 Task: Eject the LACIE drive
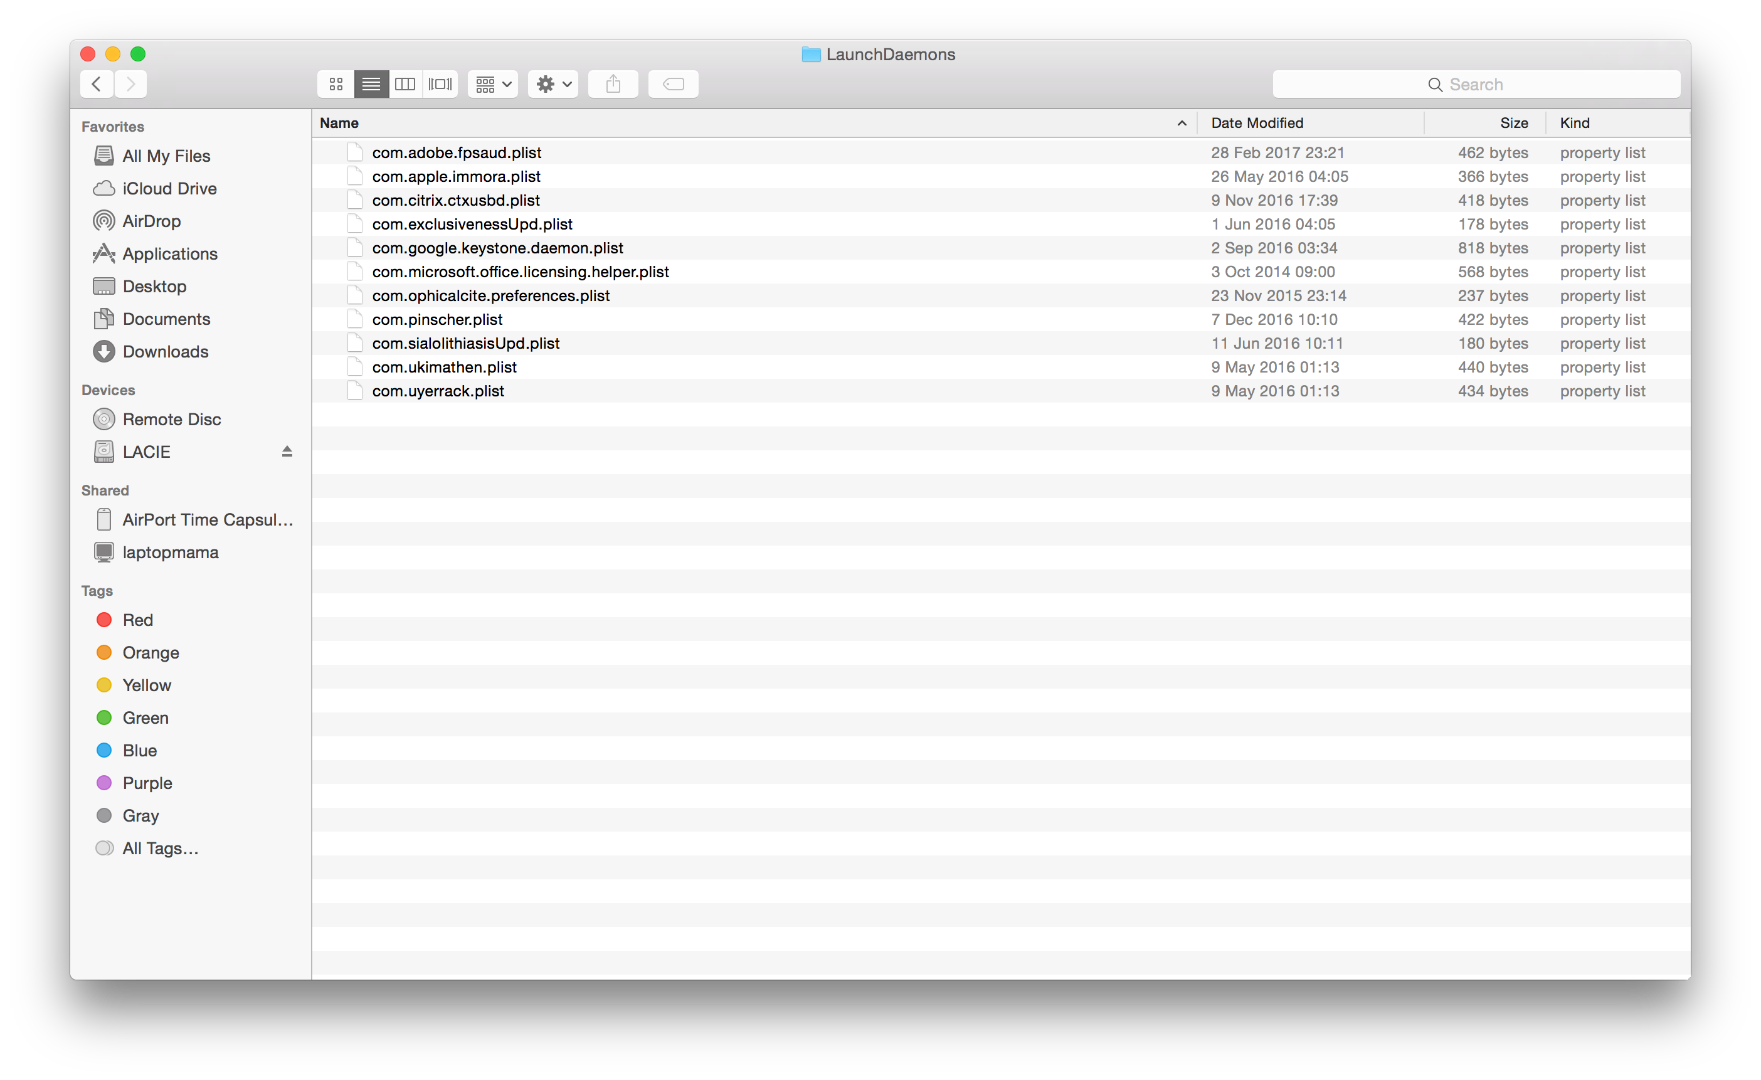(287, 452)
